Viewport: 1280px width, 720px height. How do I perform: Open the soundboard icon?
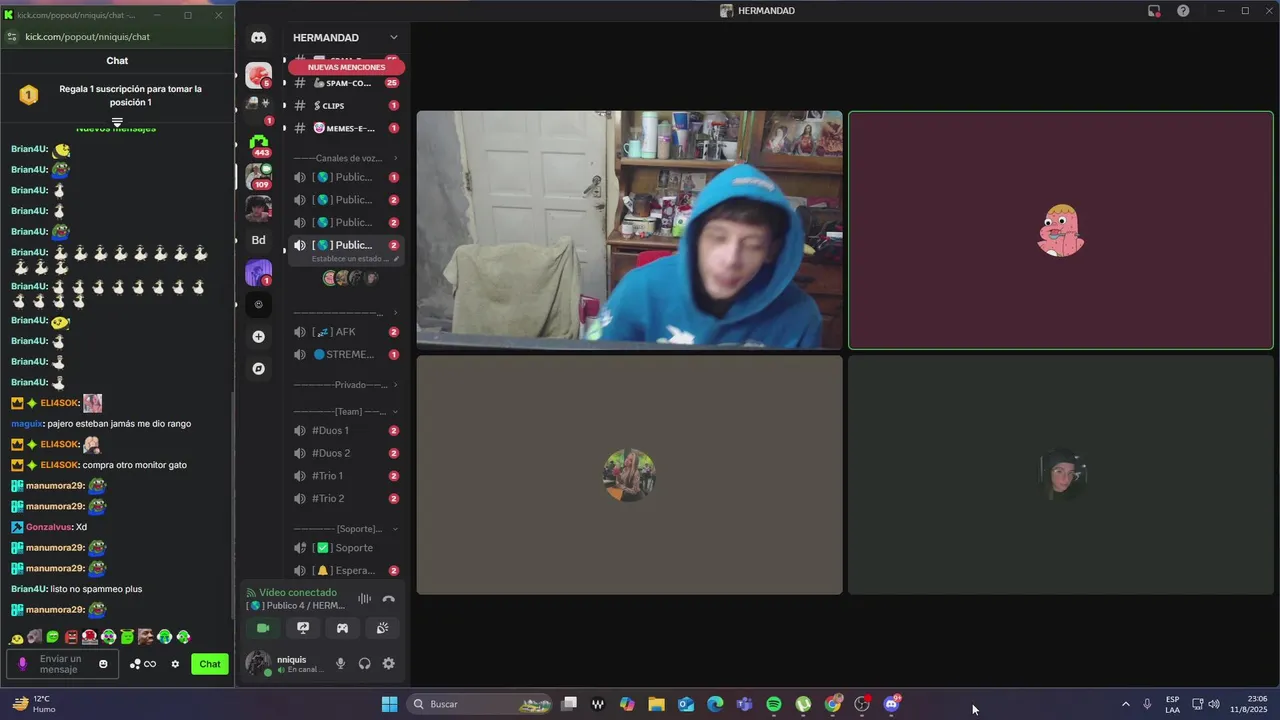[382, 628]
